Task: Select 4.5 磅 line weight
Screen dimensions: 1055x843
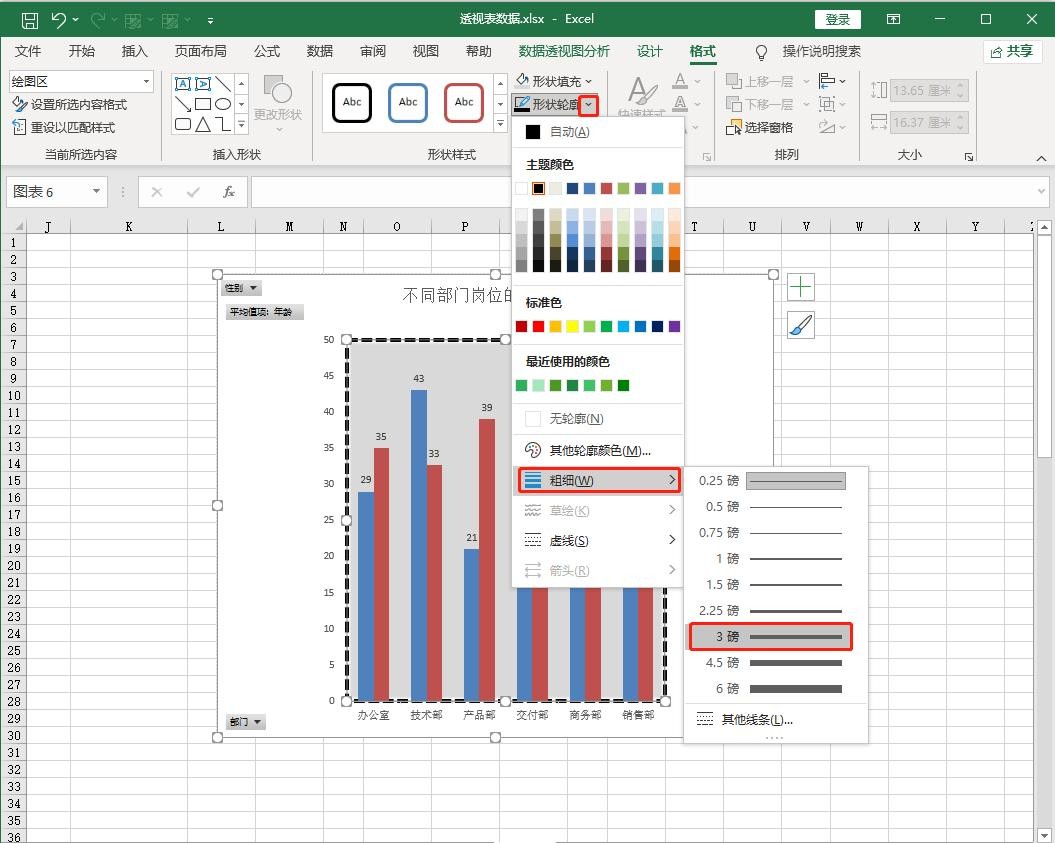Action: click(775, 663)
